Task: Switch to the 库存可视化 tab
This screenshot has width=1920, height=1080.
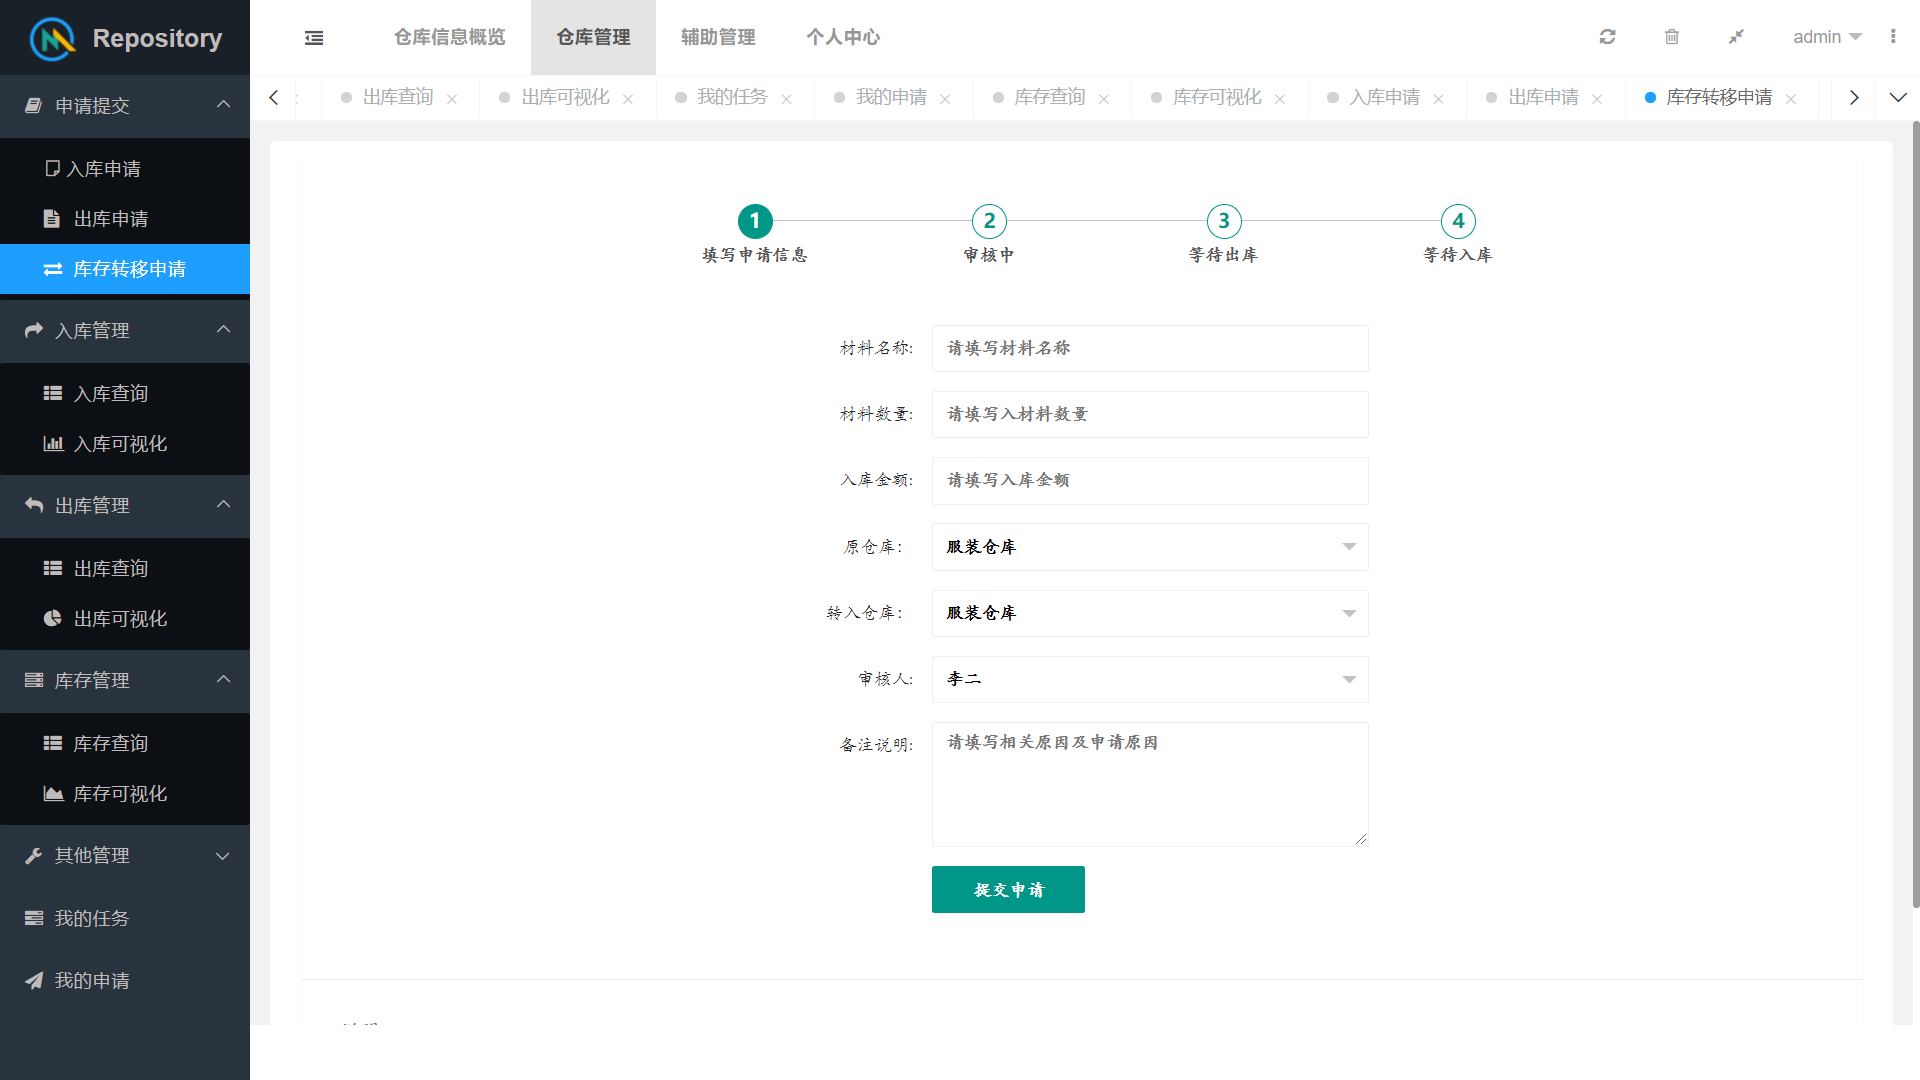Action: (1216, 97)
